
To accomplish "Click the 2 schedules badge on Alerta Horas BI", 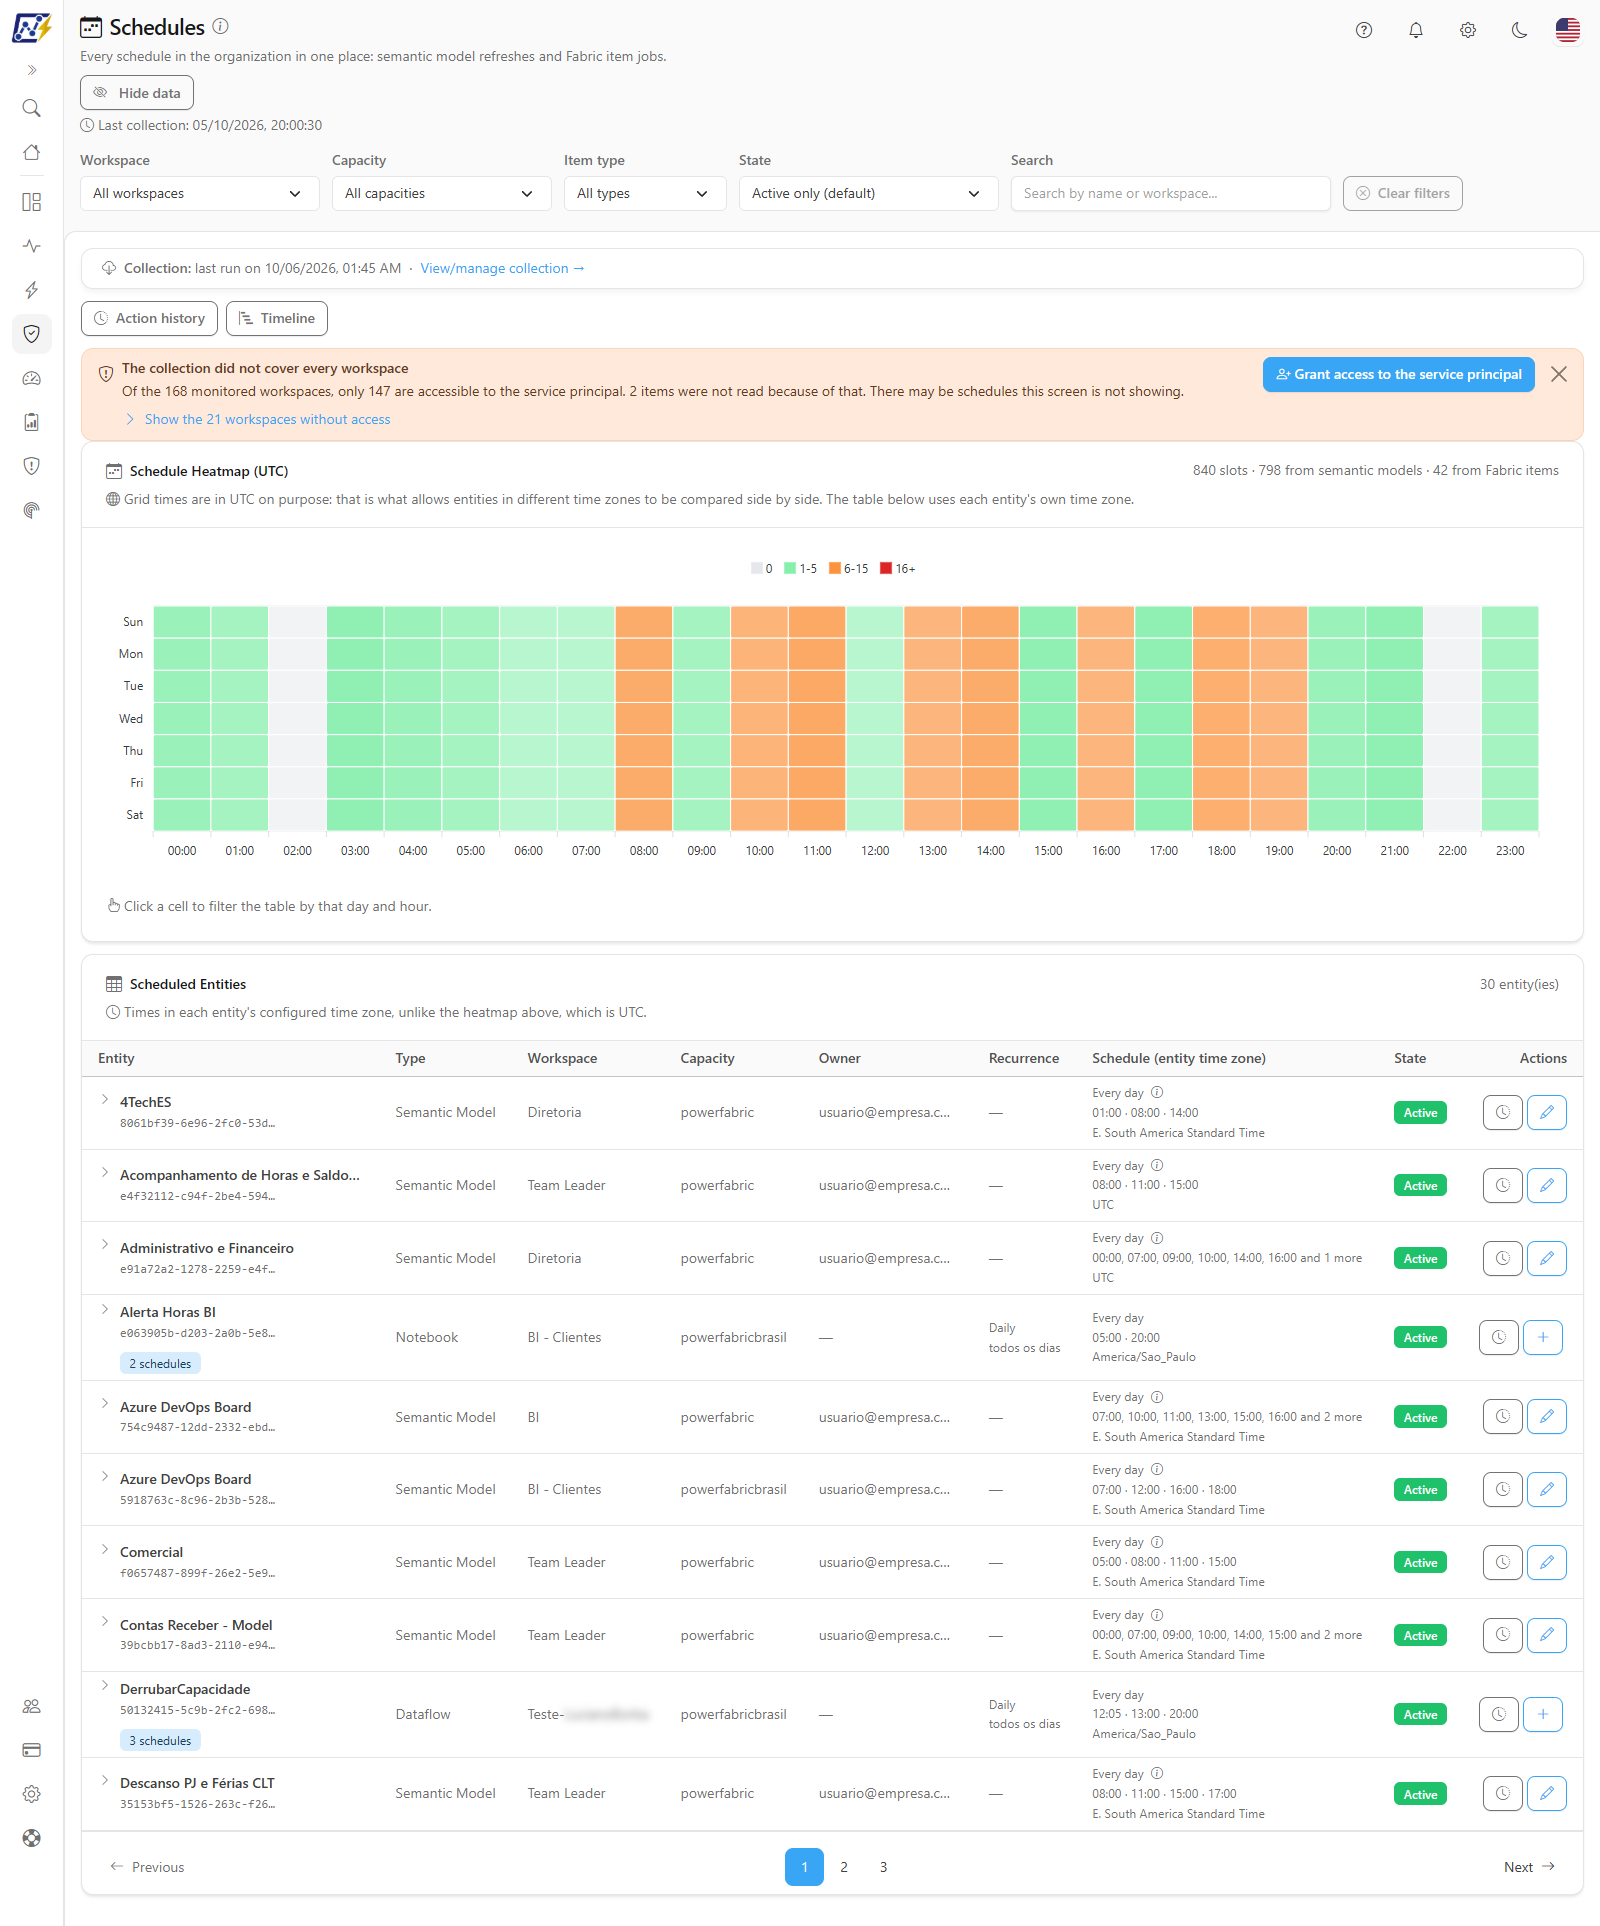I will (x=160, y=1364).
